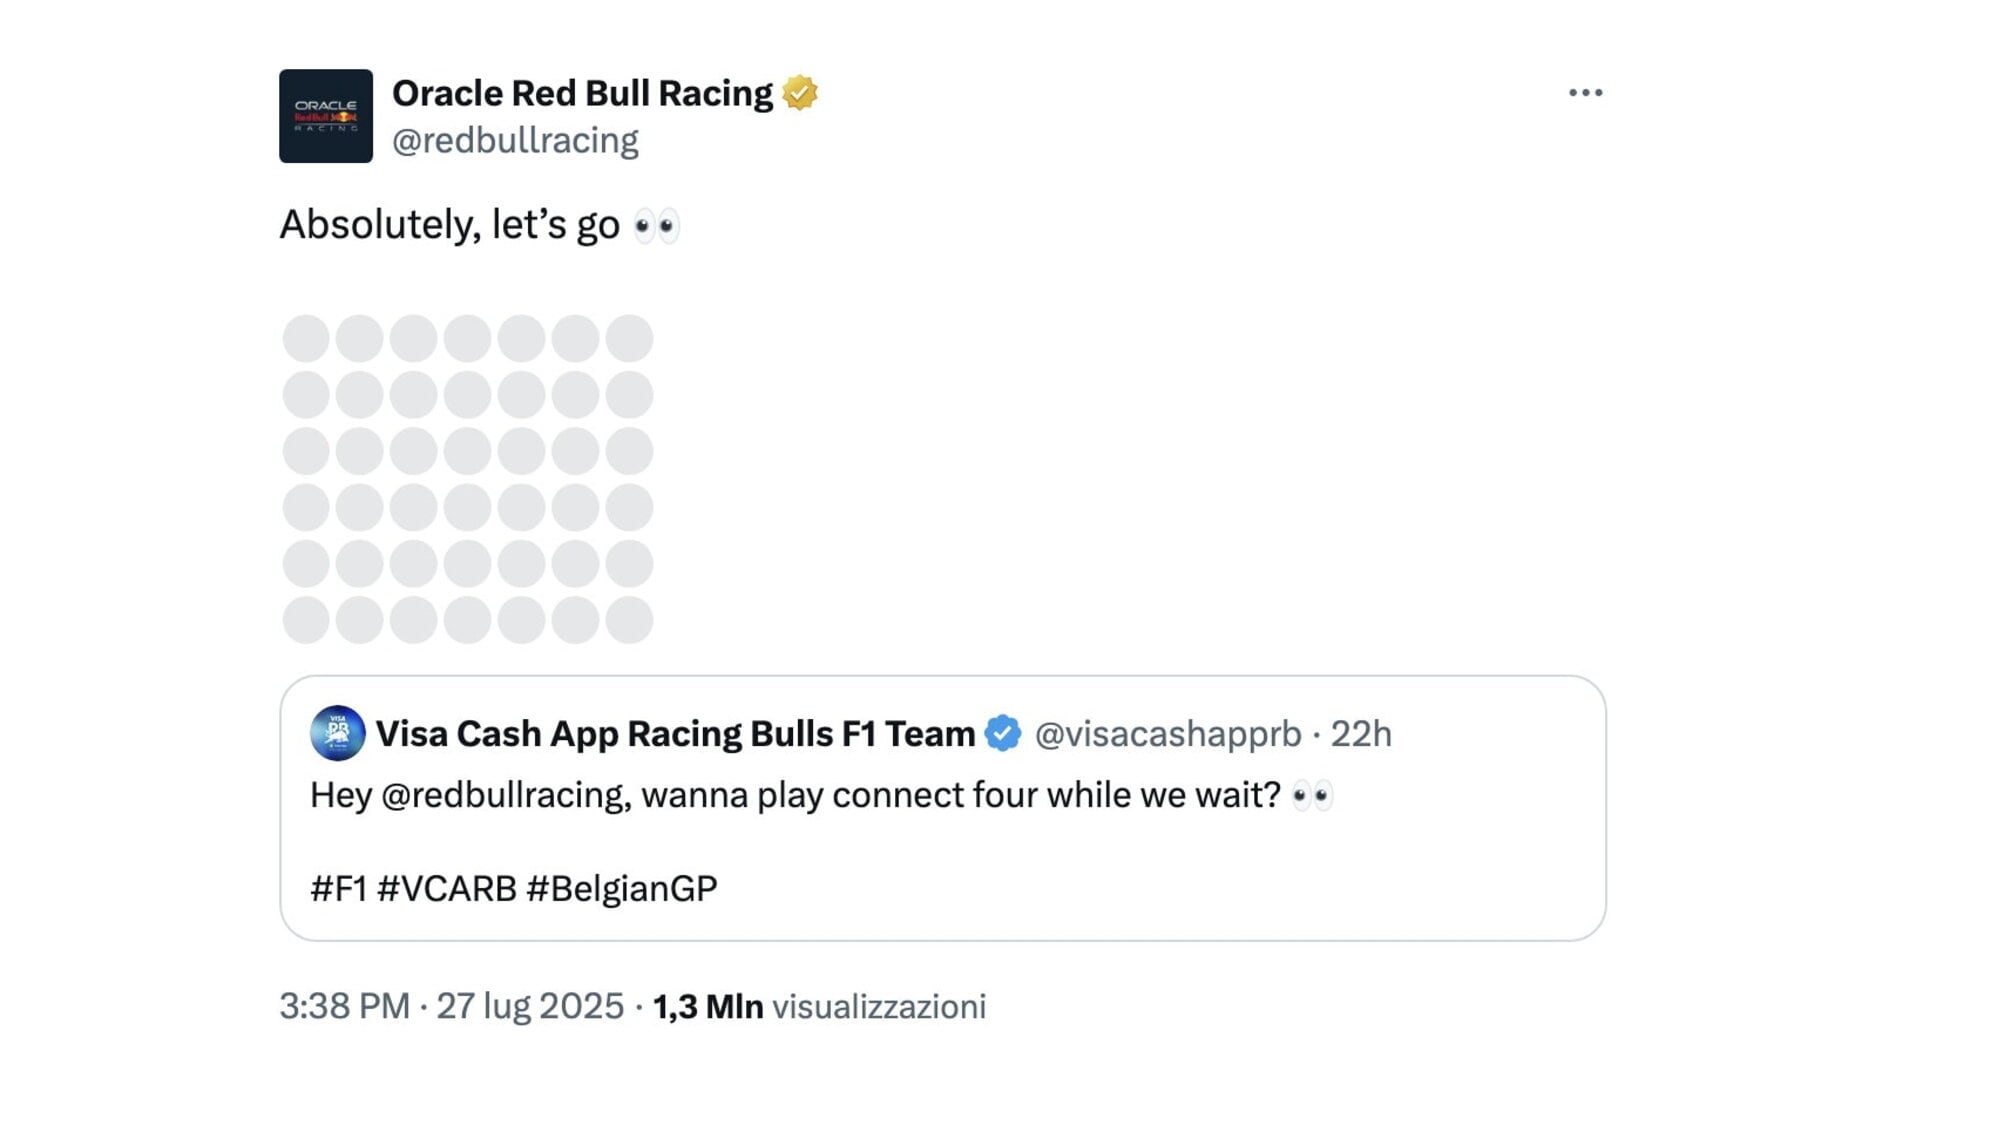
Task: Open the #BelgianGP hashtag
Action: (x=621, y=888)
